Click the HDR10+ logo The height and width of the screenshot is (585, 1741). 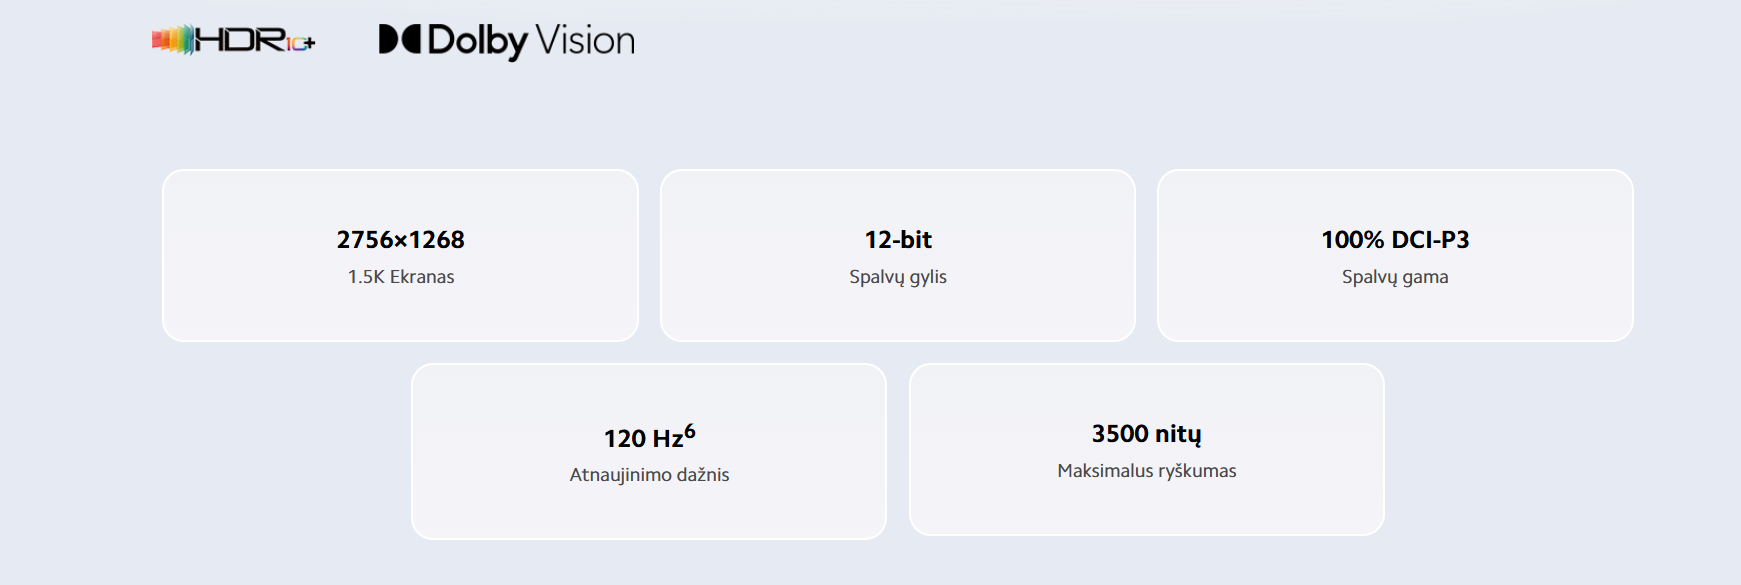(x=234, y=40)
